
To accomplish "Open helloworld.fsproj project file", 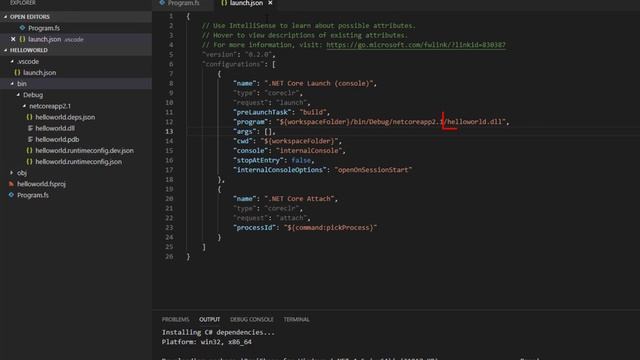I will tap(41, 184).
